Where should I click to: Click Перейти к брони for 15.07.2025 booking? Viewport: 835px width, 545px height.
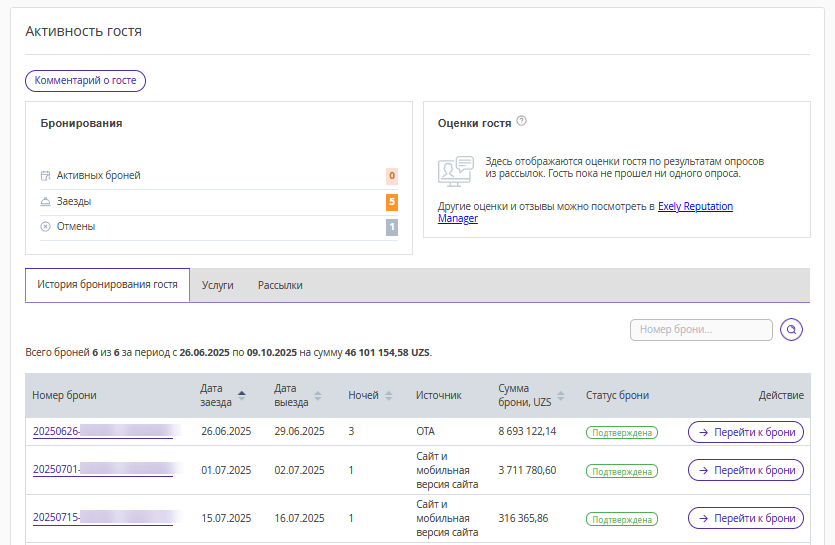click(x=745, y=518)
